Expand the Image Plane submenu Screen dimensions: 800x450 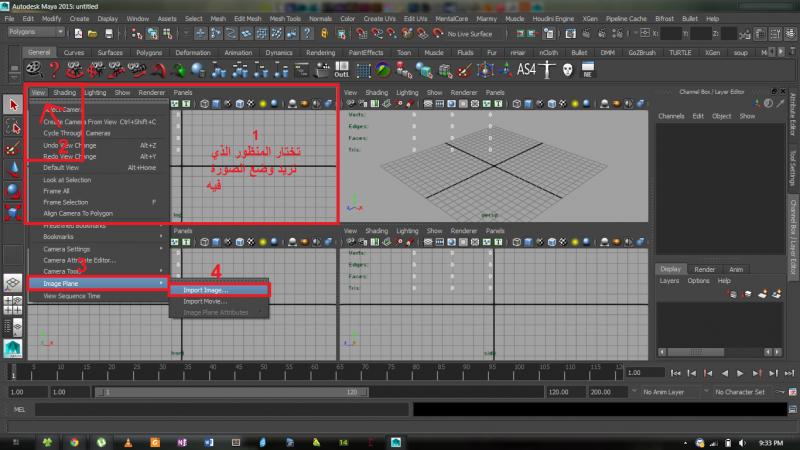98,283
